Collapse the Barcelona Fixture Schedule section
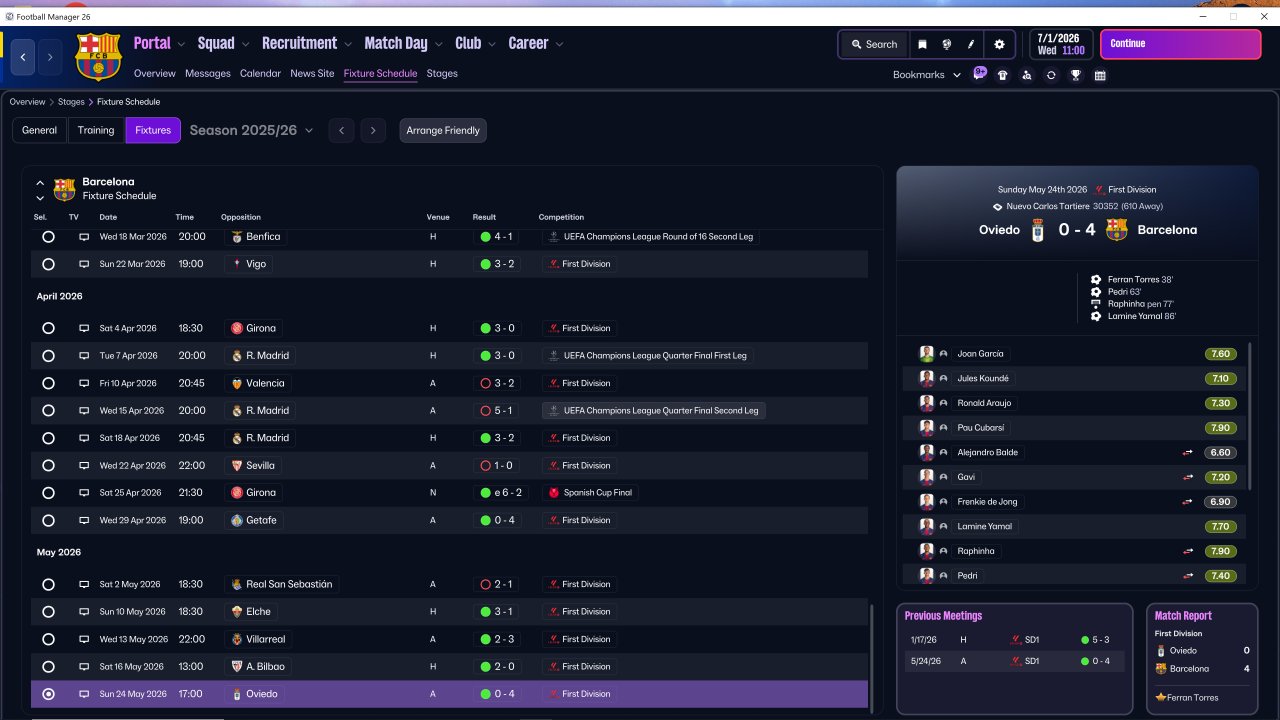 (x=40, y=183)
